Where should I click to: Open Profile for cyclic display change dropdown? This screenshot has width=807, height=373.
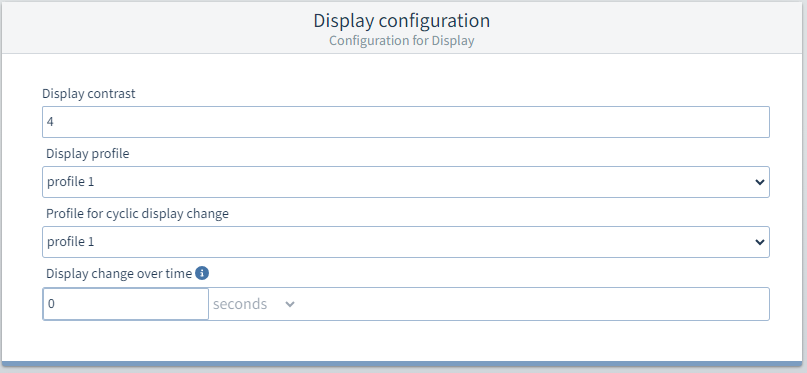point(406,242)
